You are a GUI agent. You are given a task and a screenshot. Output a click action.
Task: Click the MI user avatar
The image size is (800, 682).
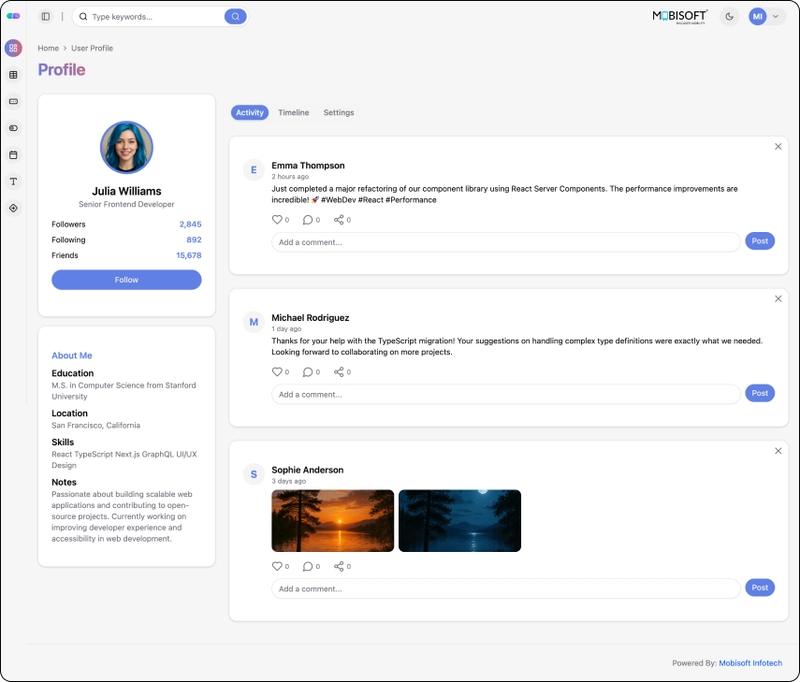(x=757, y=16)
